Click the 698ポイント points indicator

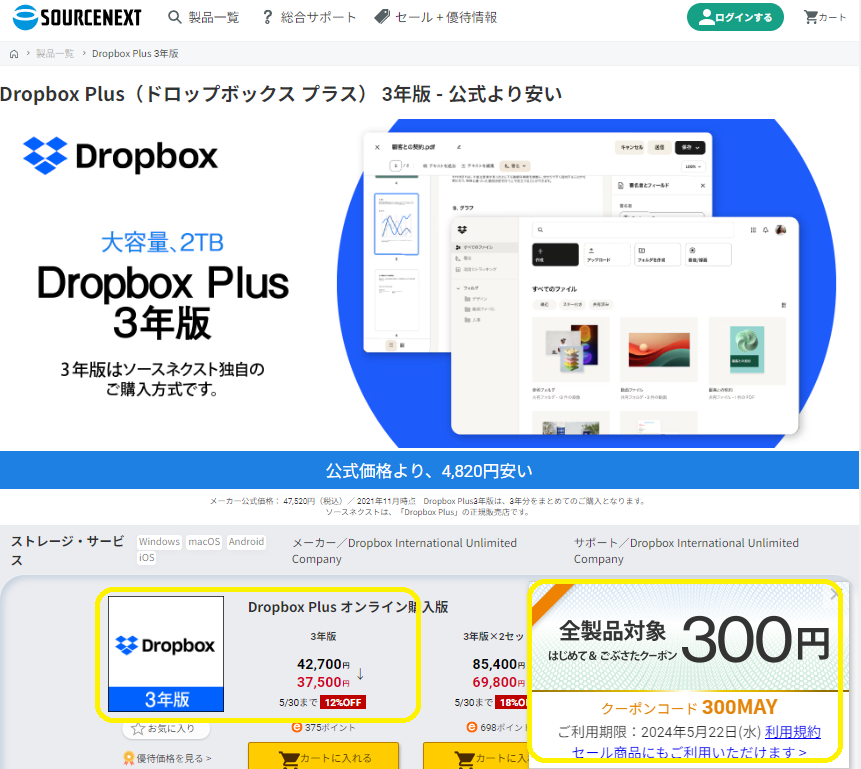[497, 727]
